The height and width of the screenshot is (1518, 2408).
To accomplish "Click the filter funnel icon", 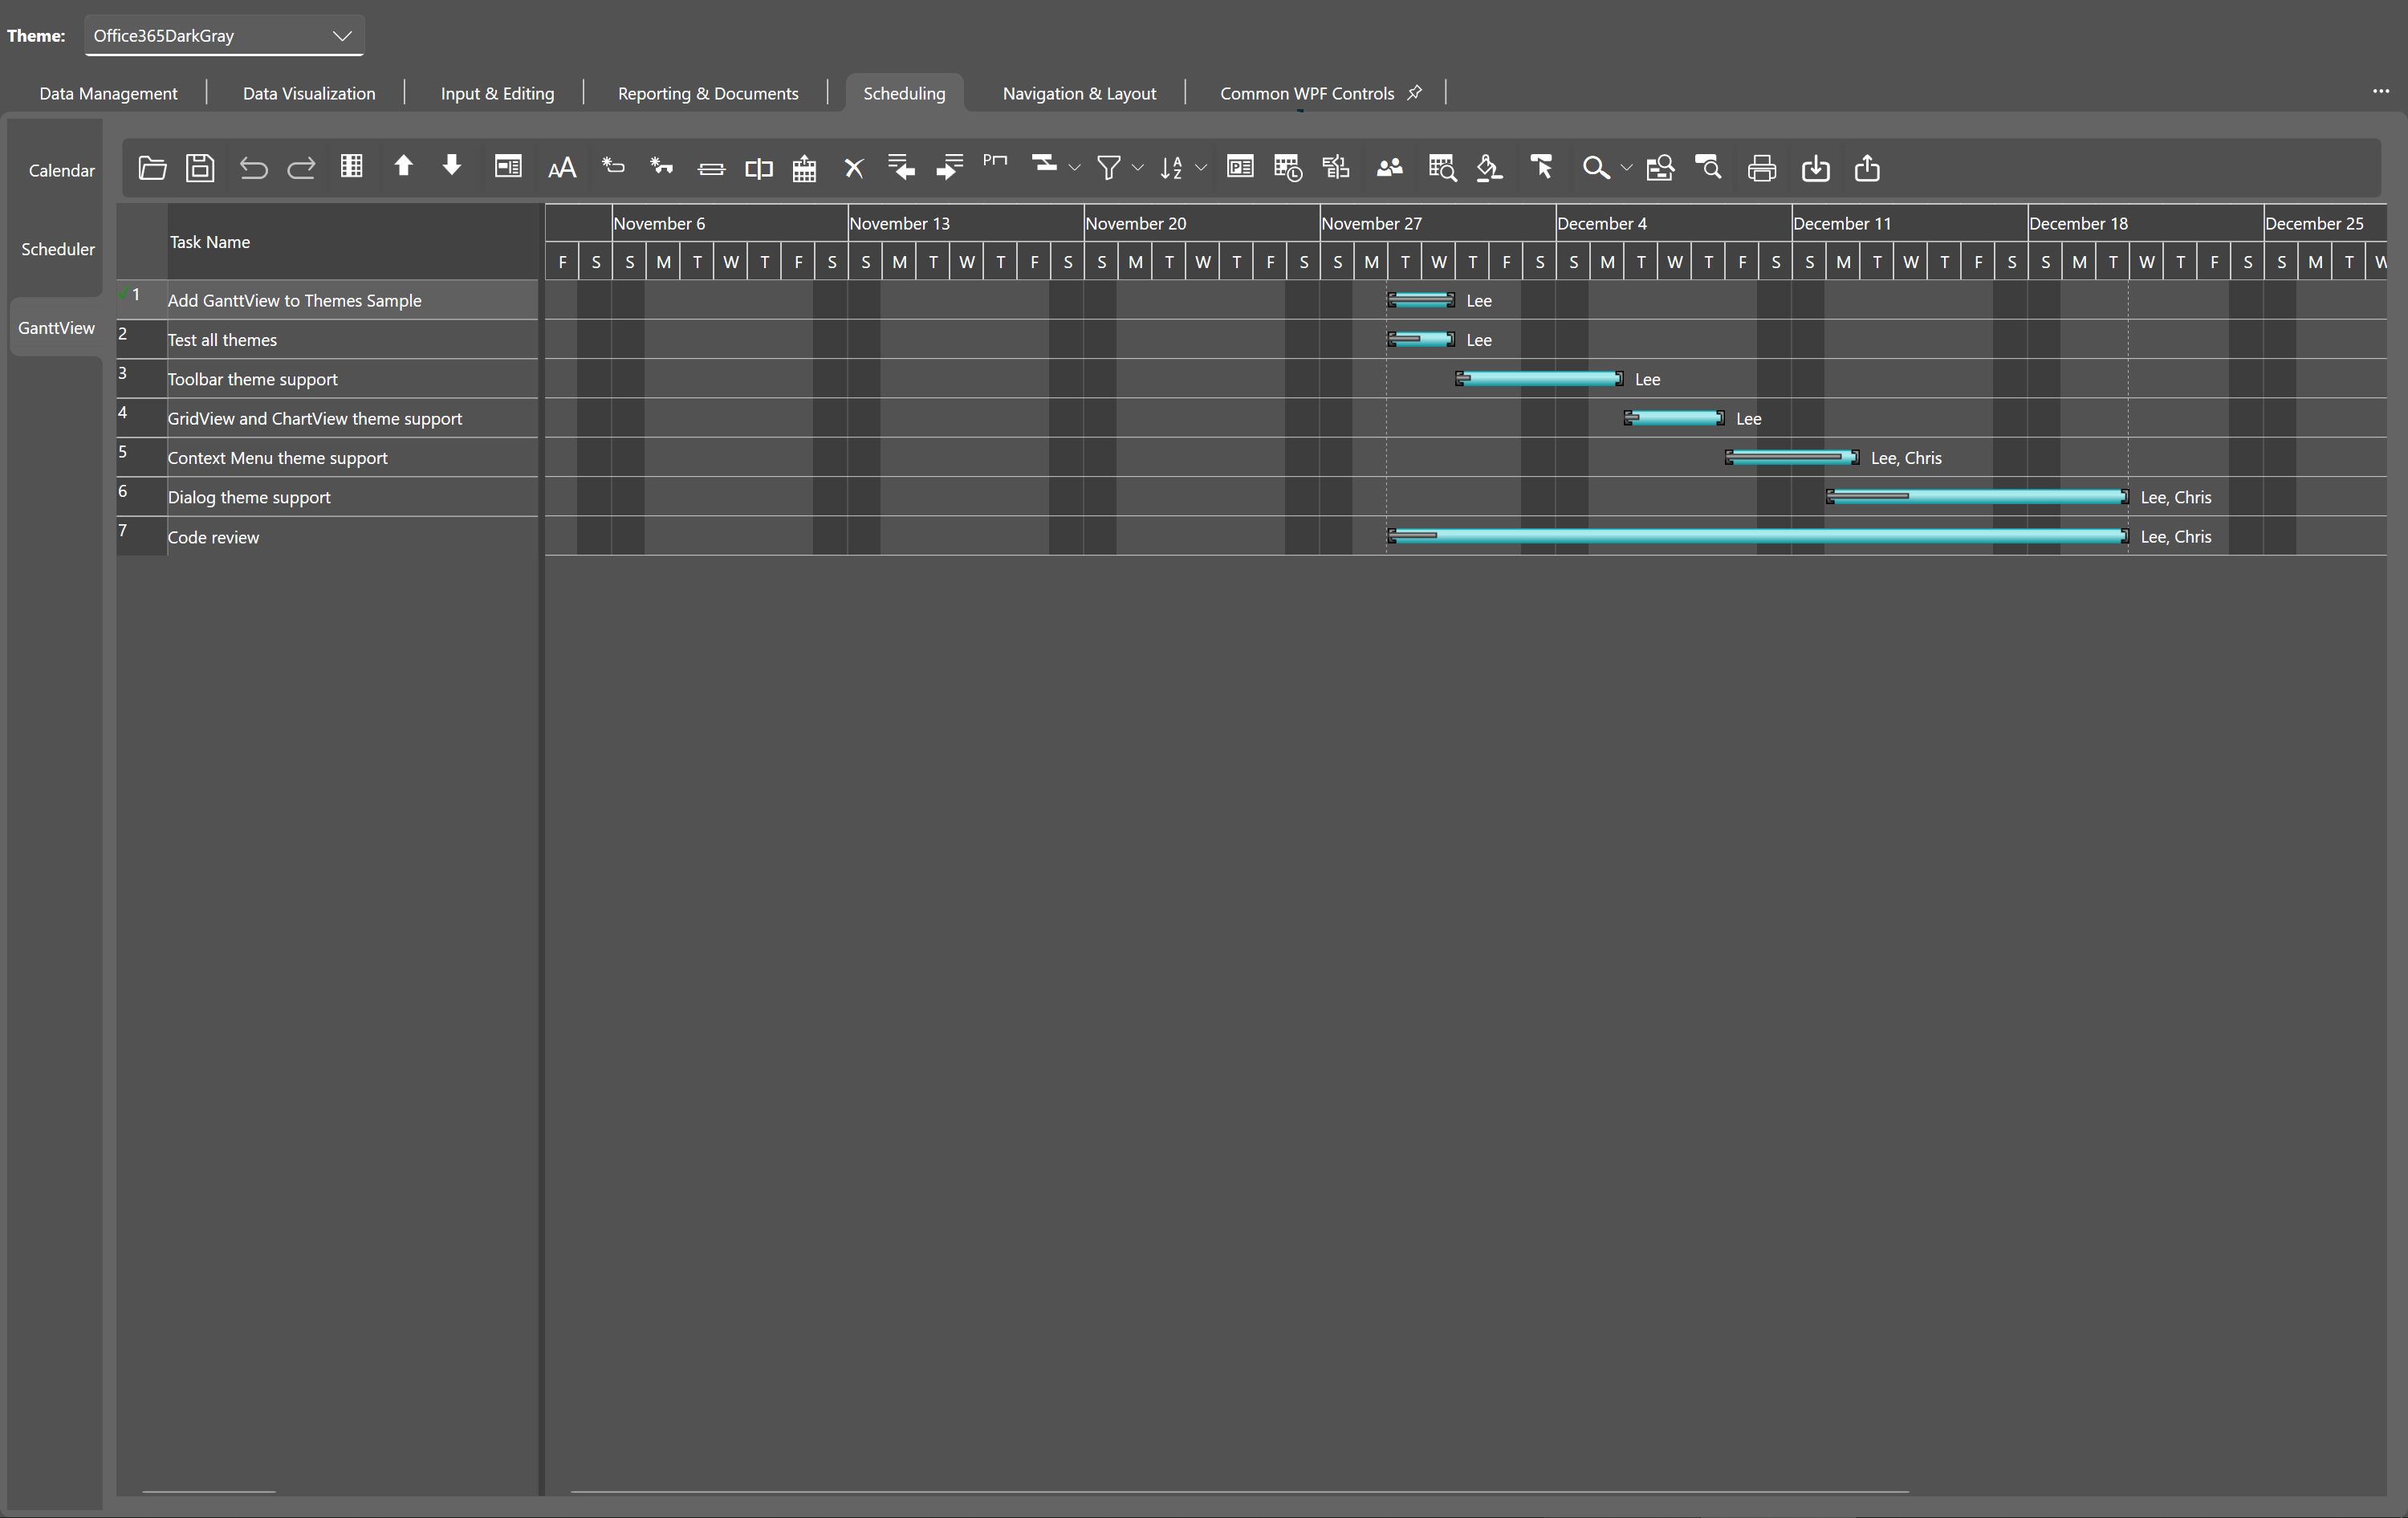I will tap(1108, 168).
